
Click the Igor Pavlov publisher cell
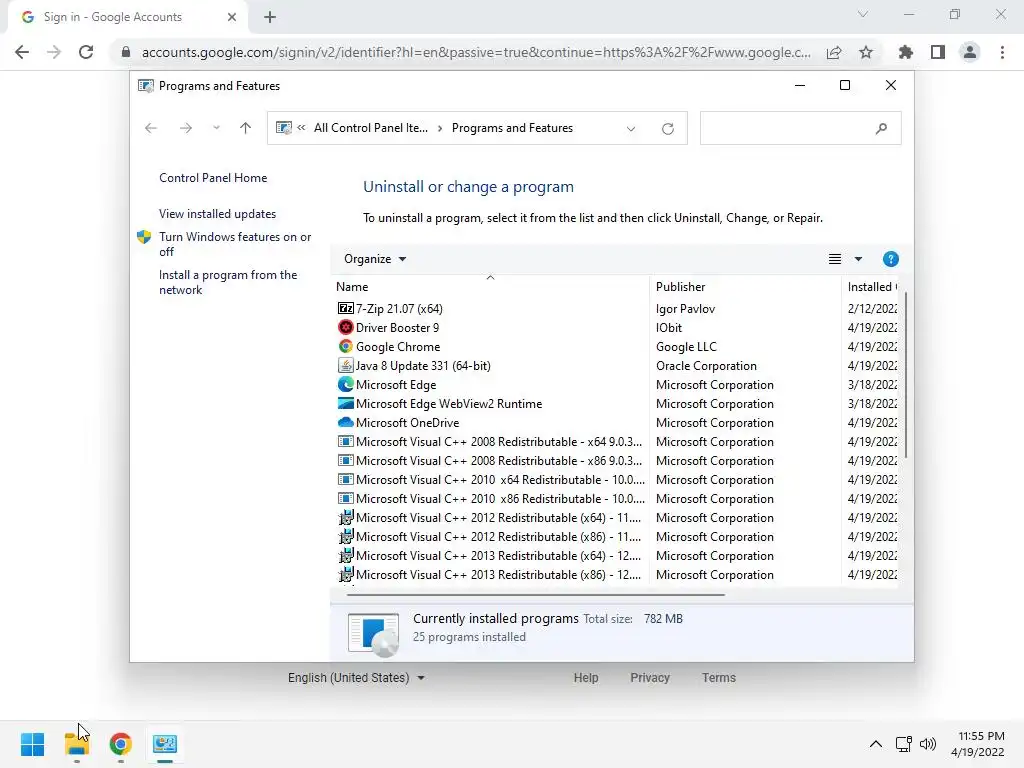tap(685, 309)
